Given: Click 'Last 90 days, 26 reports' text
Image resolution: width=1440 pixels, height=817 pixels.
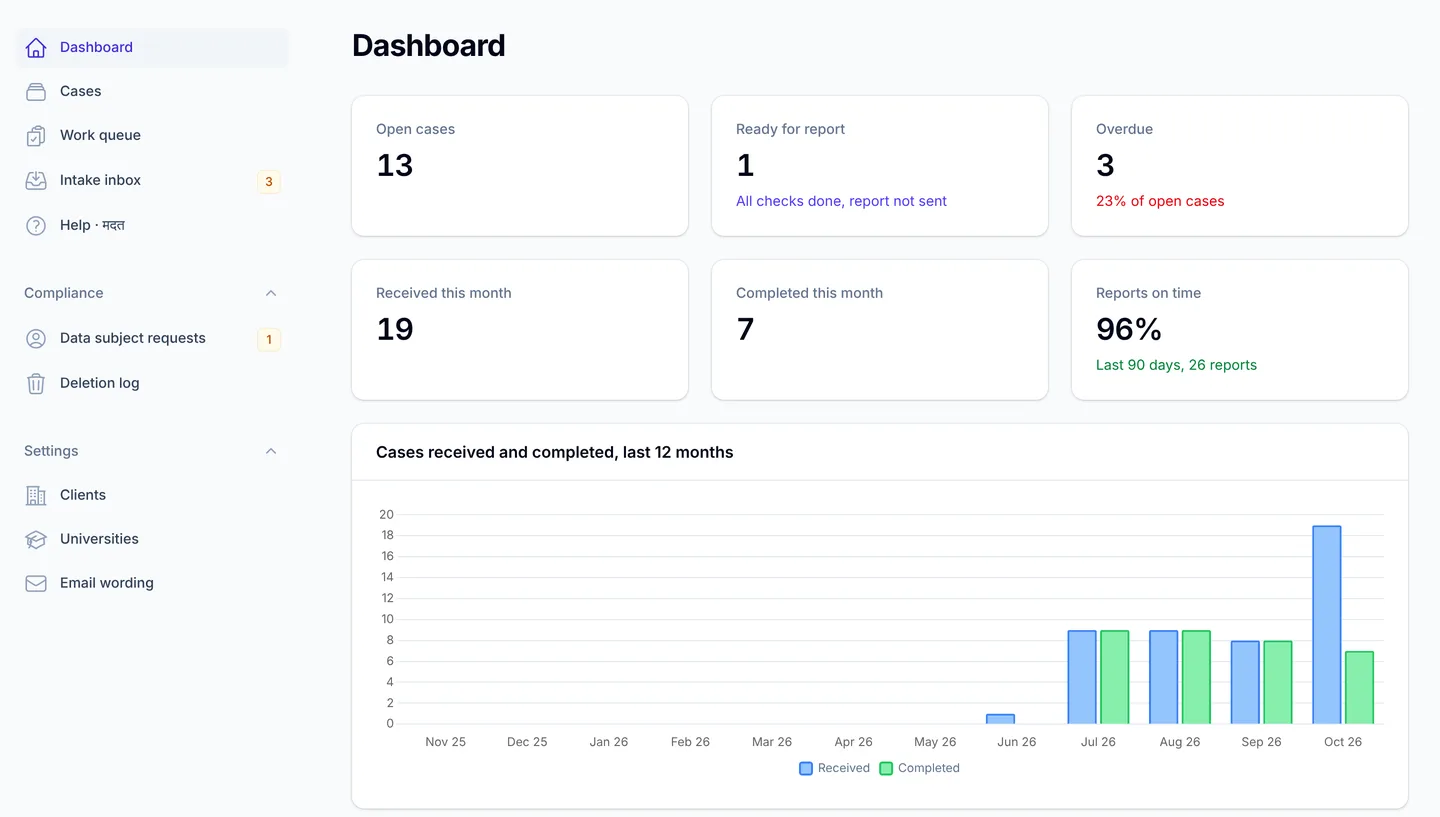Looking at the screenshot, I should pos(1176,365).
